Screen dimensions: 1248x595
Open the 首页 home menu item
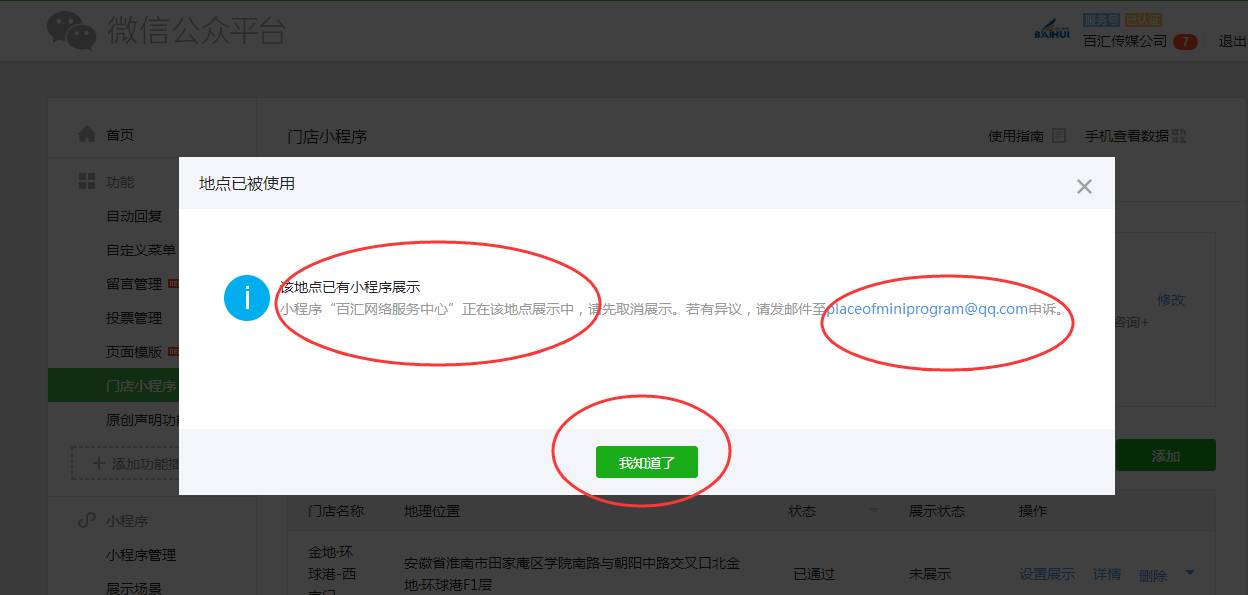[120, 135]
